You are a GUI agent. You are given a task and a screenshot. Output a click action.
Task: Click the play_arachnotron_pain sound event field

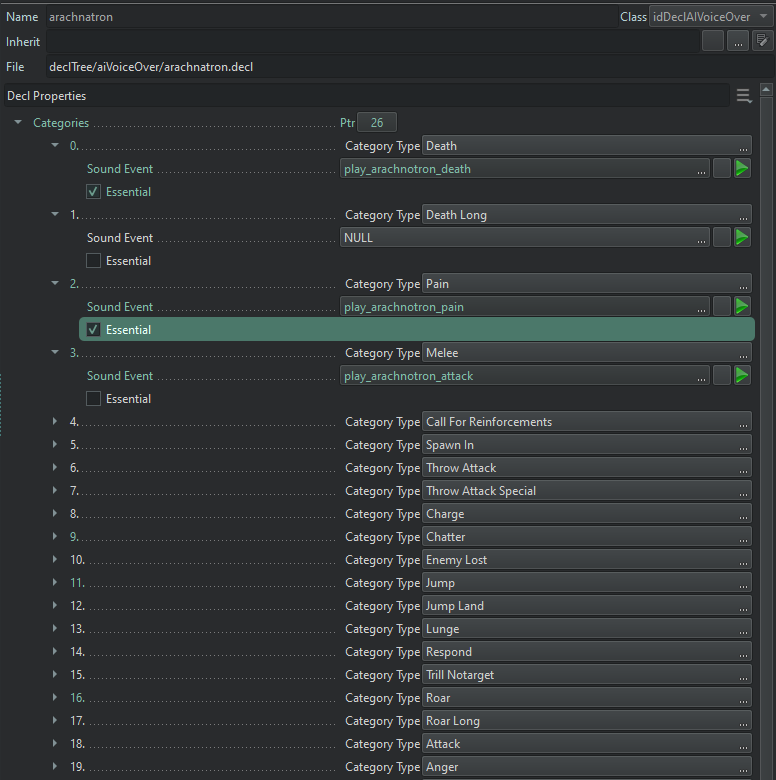(x=524, y=306)
